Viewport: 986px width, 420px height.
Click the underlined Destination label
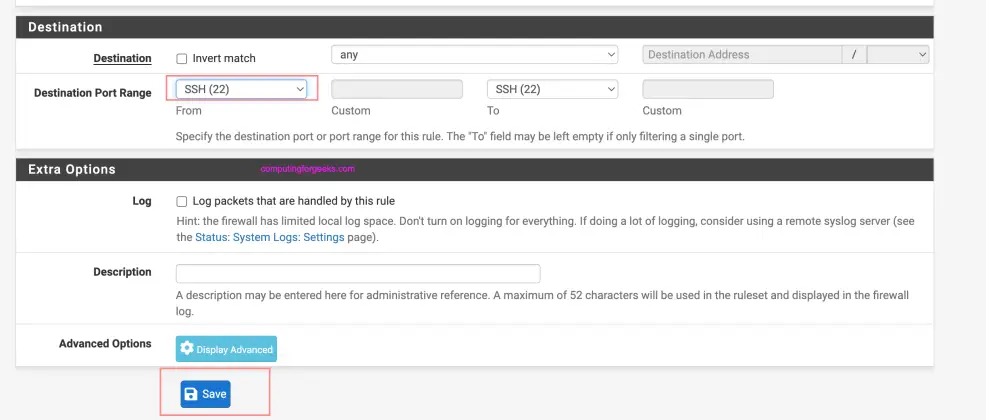[x=123, y=58]
